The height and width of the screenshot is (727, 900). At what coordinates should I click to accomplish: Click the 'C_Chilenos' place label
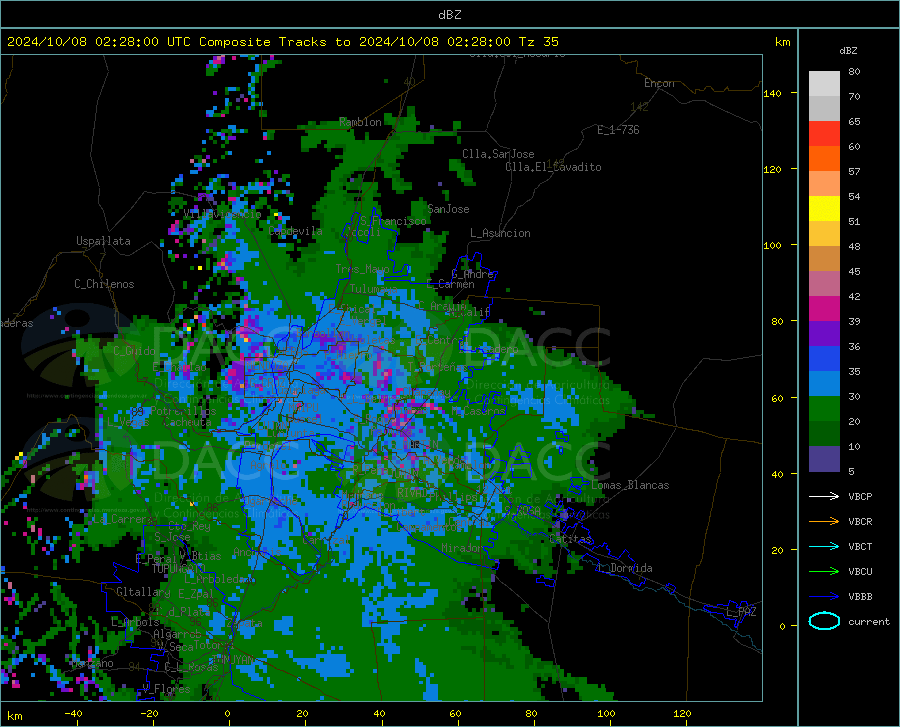tap(104, 284)
